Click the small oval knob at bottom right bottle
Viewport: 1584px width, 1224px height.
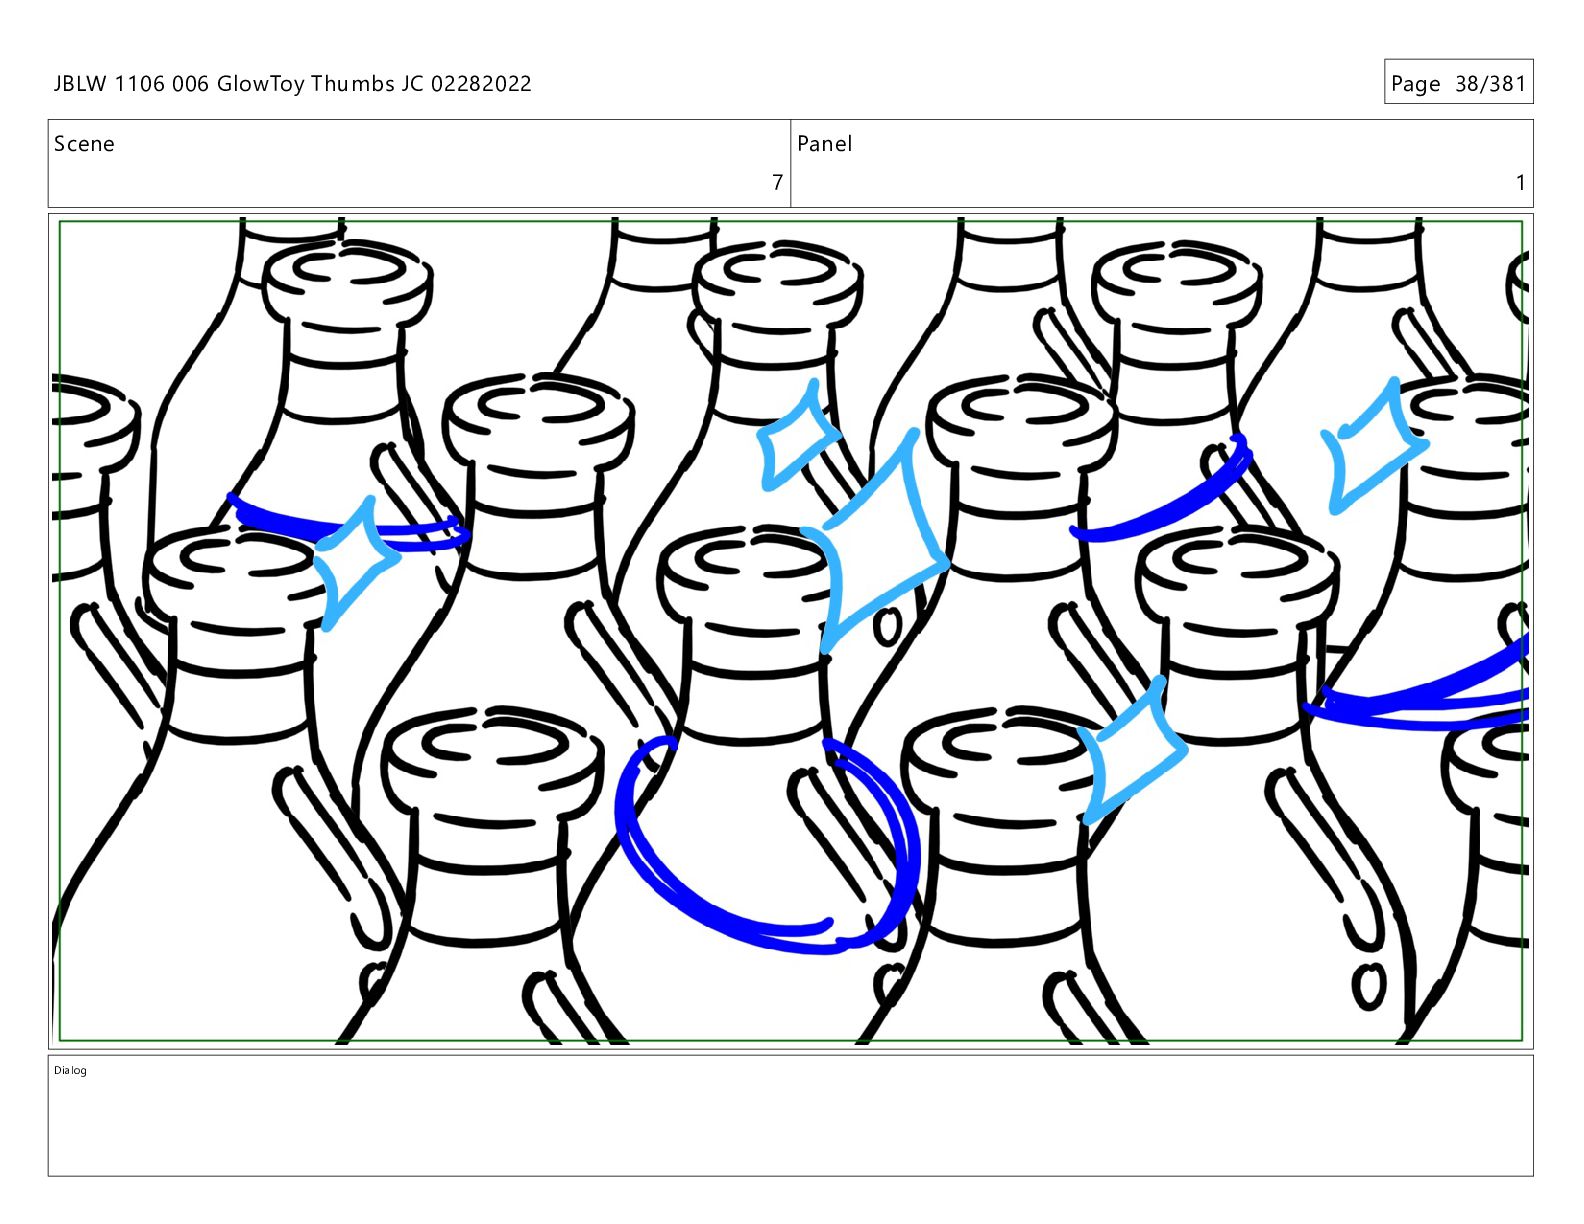pyautogui.click(x=1368, y=986)
